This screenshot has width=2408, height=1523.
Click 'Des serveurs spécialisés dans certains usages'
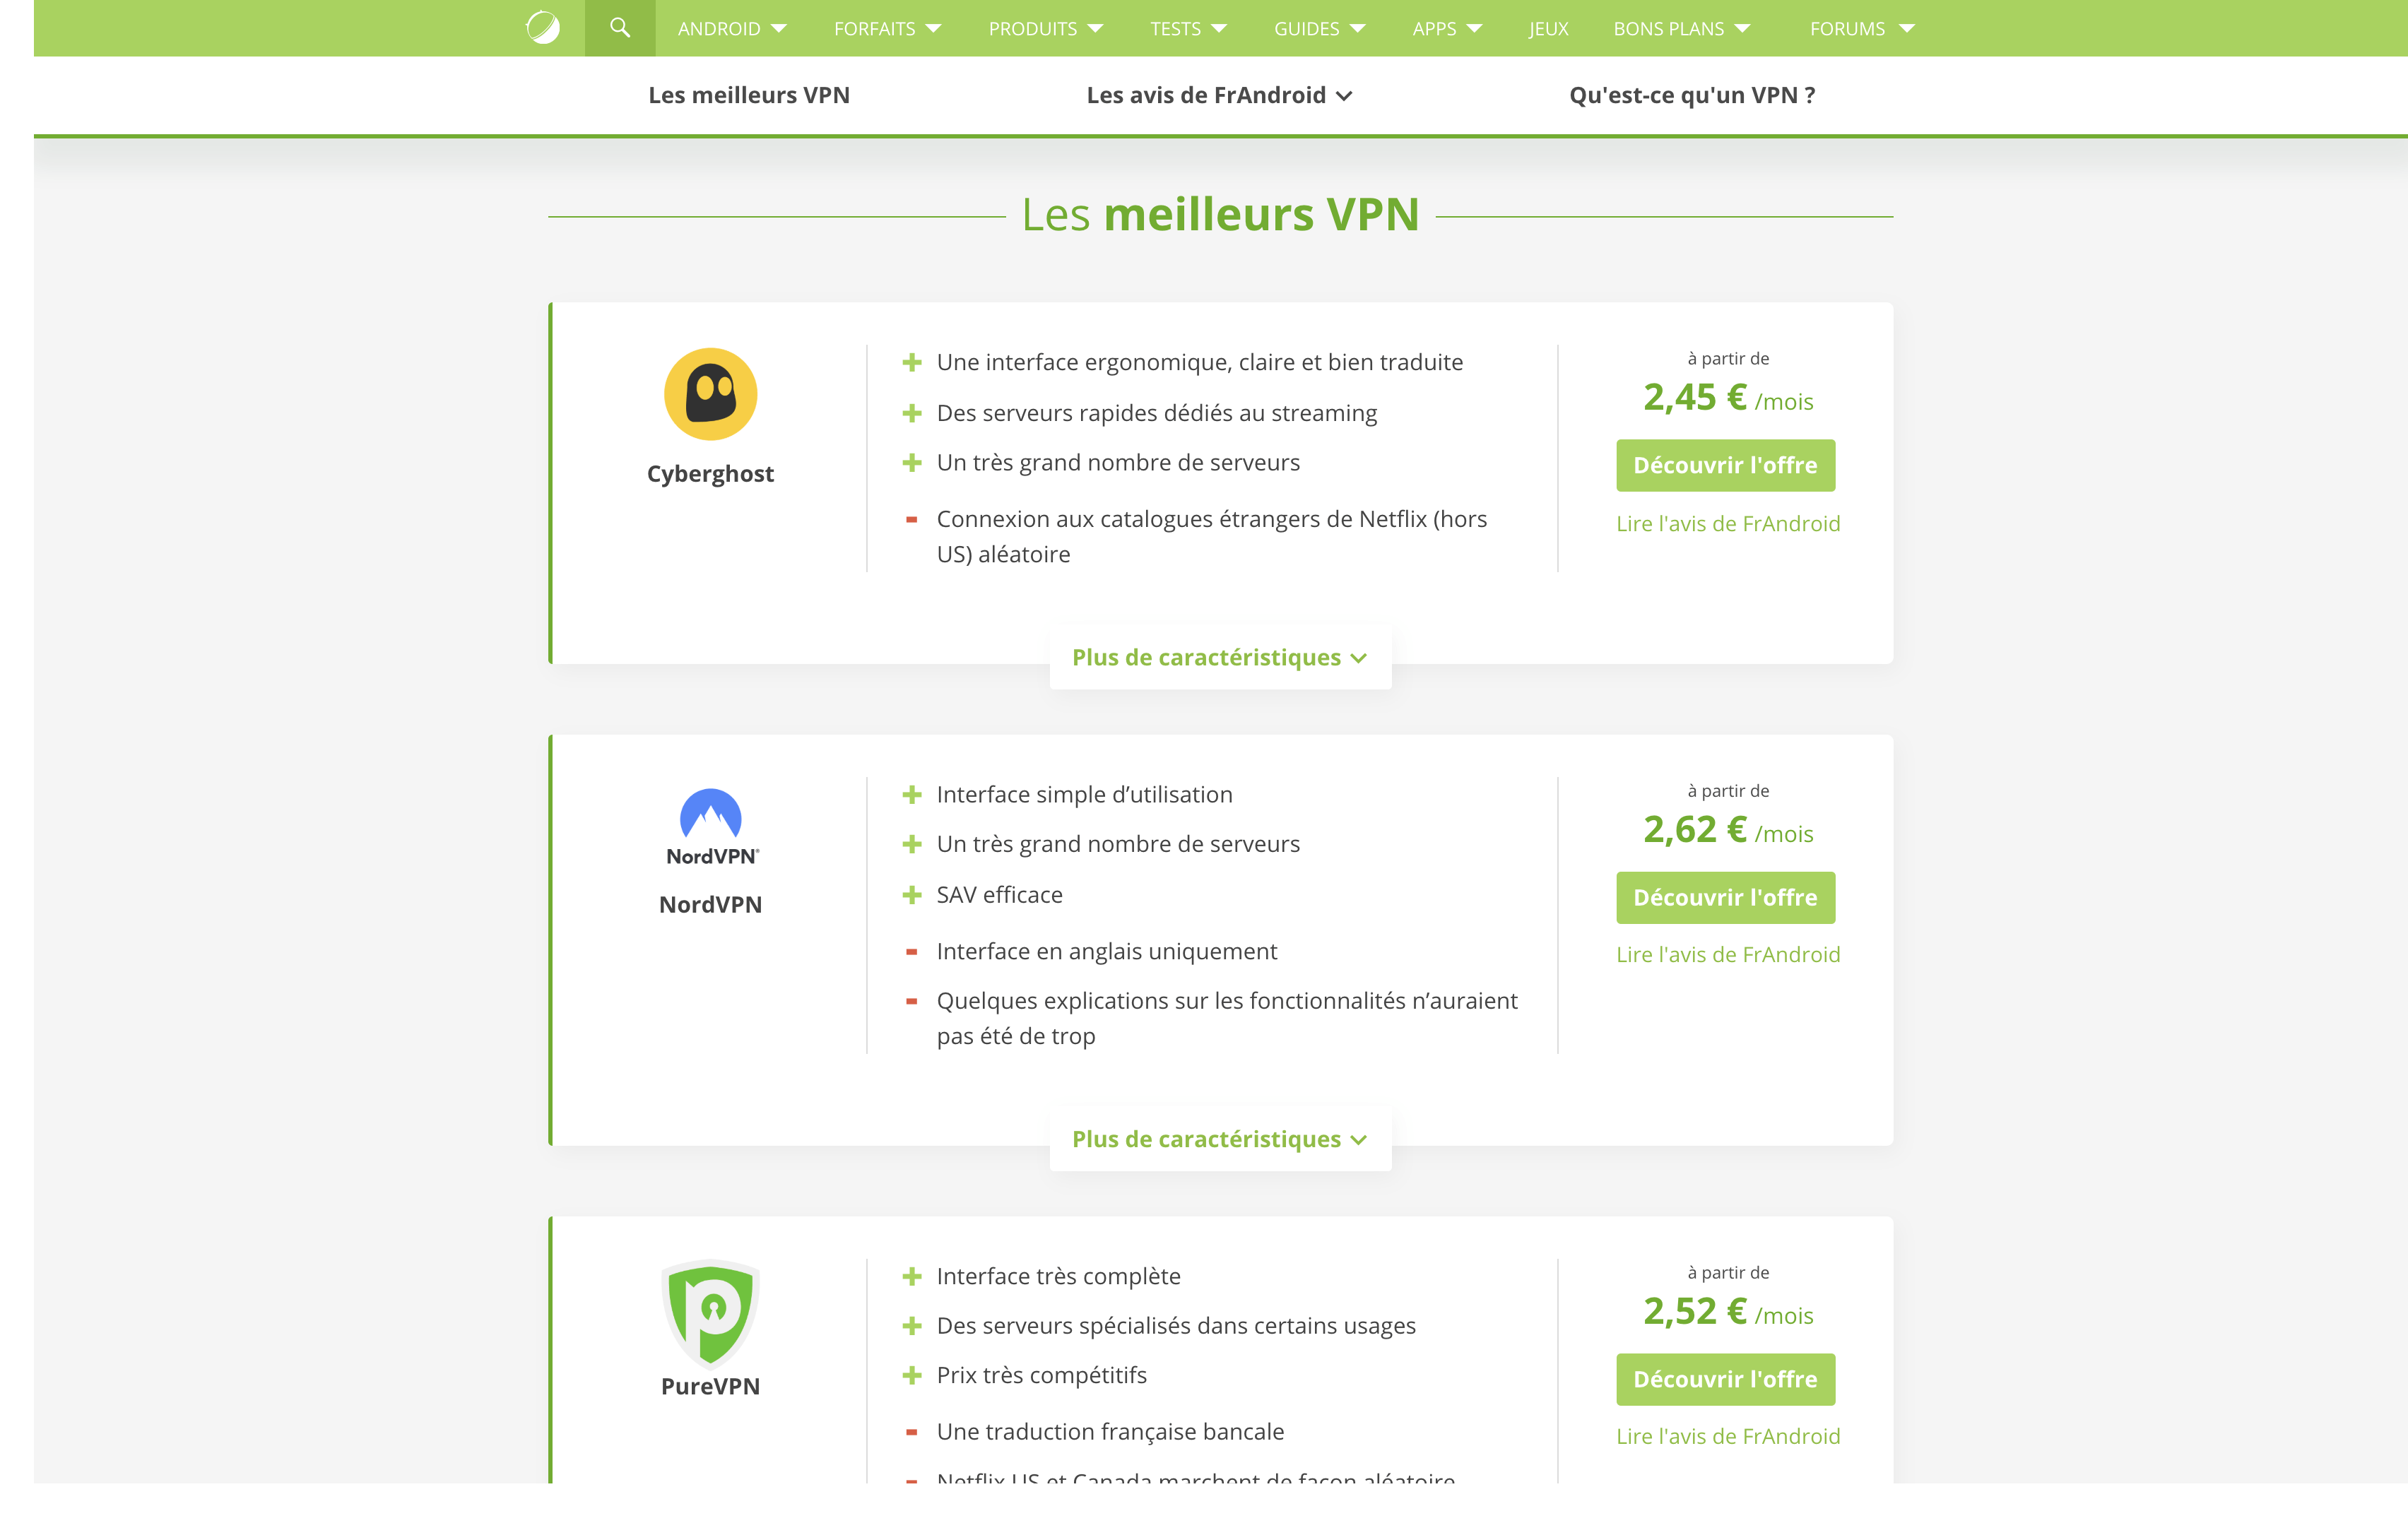tap(1176, 1325)
